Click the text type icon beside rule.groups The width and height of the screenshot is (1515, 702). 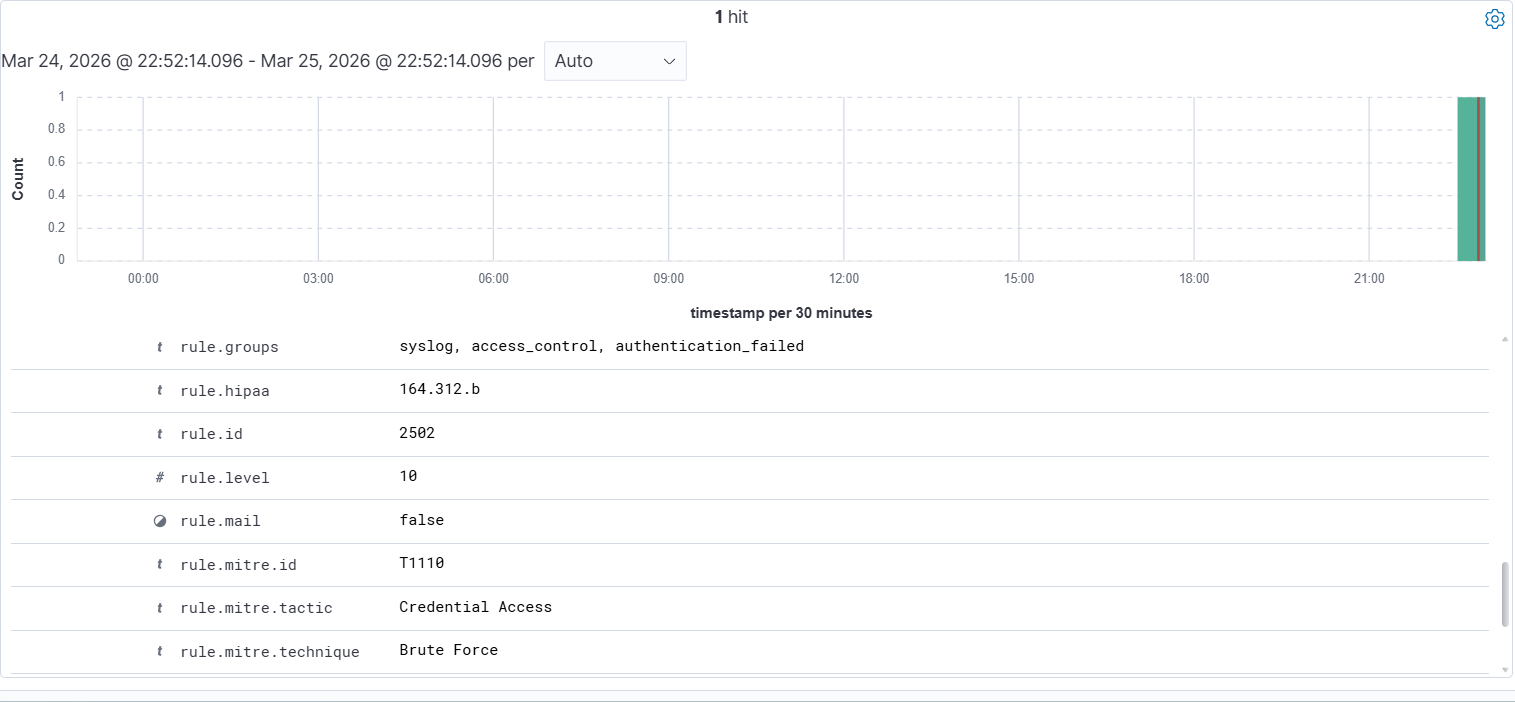(160, 347)
